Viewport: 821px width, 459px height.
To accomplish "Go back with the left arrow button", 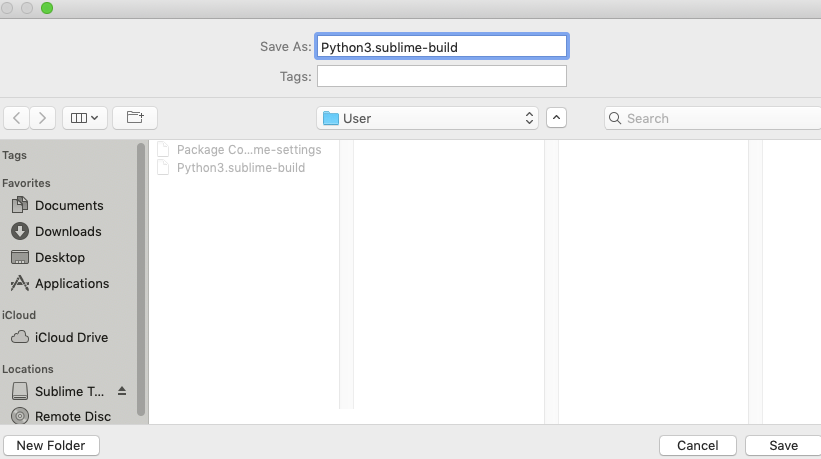I will tap(16, 118).
